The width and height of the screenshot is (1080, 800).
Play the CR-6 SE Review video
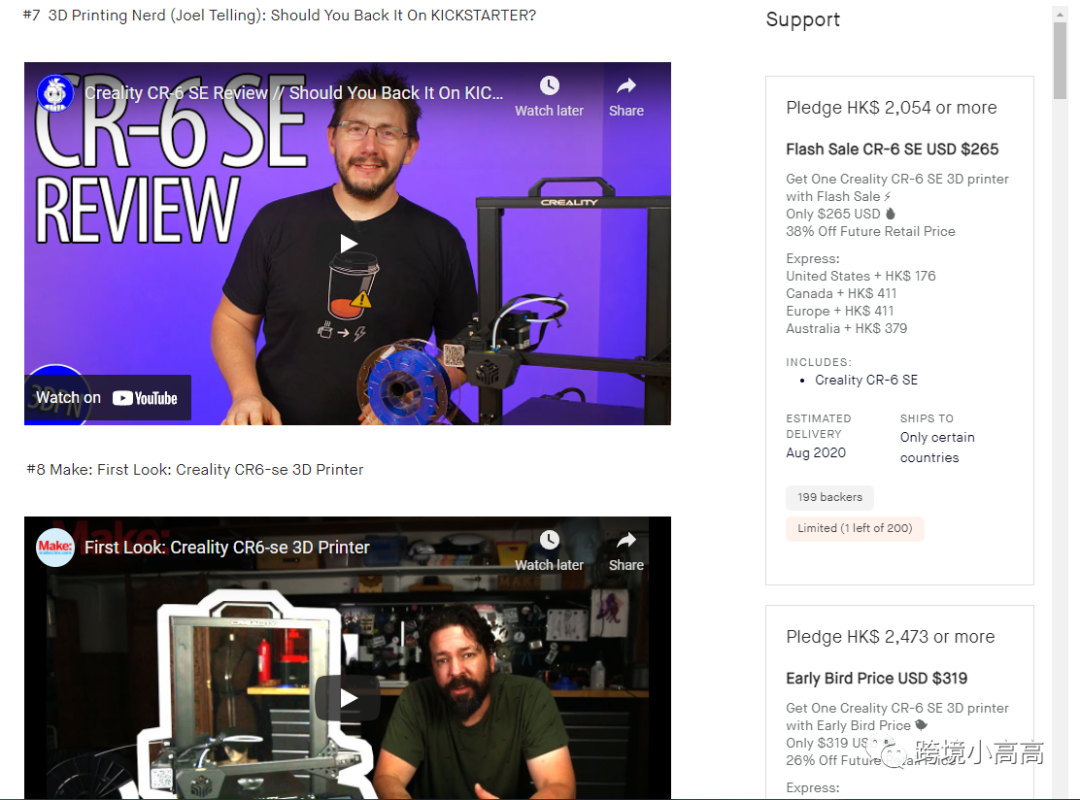(348, 243)
